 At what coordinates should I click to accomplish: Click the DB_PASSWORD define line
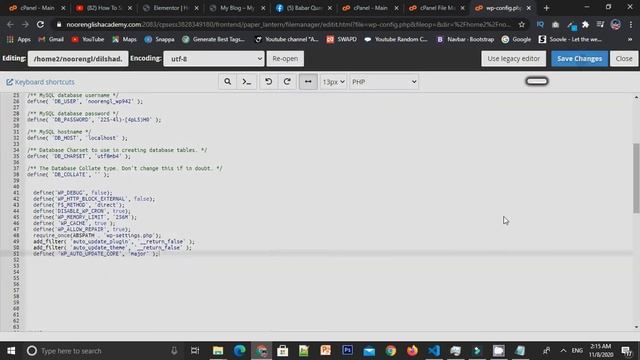[x=94, y=120]
